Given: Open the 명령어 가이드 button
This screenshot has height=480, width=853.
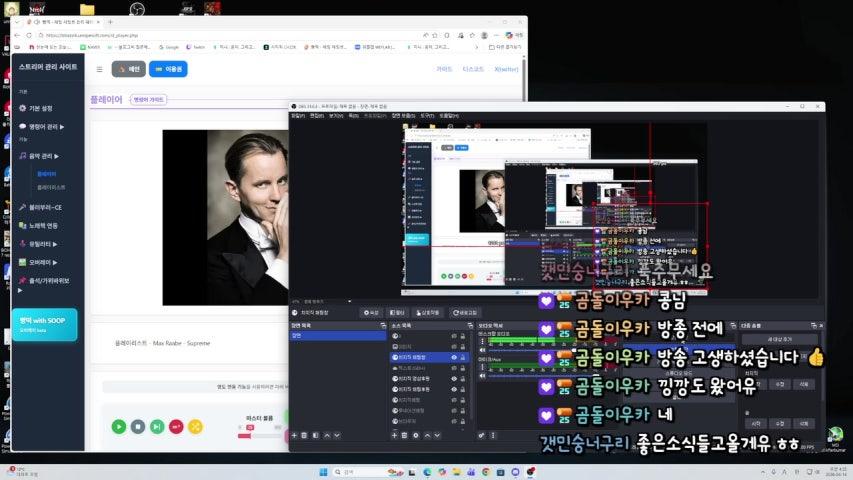Looking at the screenshot, I should (149, 100).
